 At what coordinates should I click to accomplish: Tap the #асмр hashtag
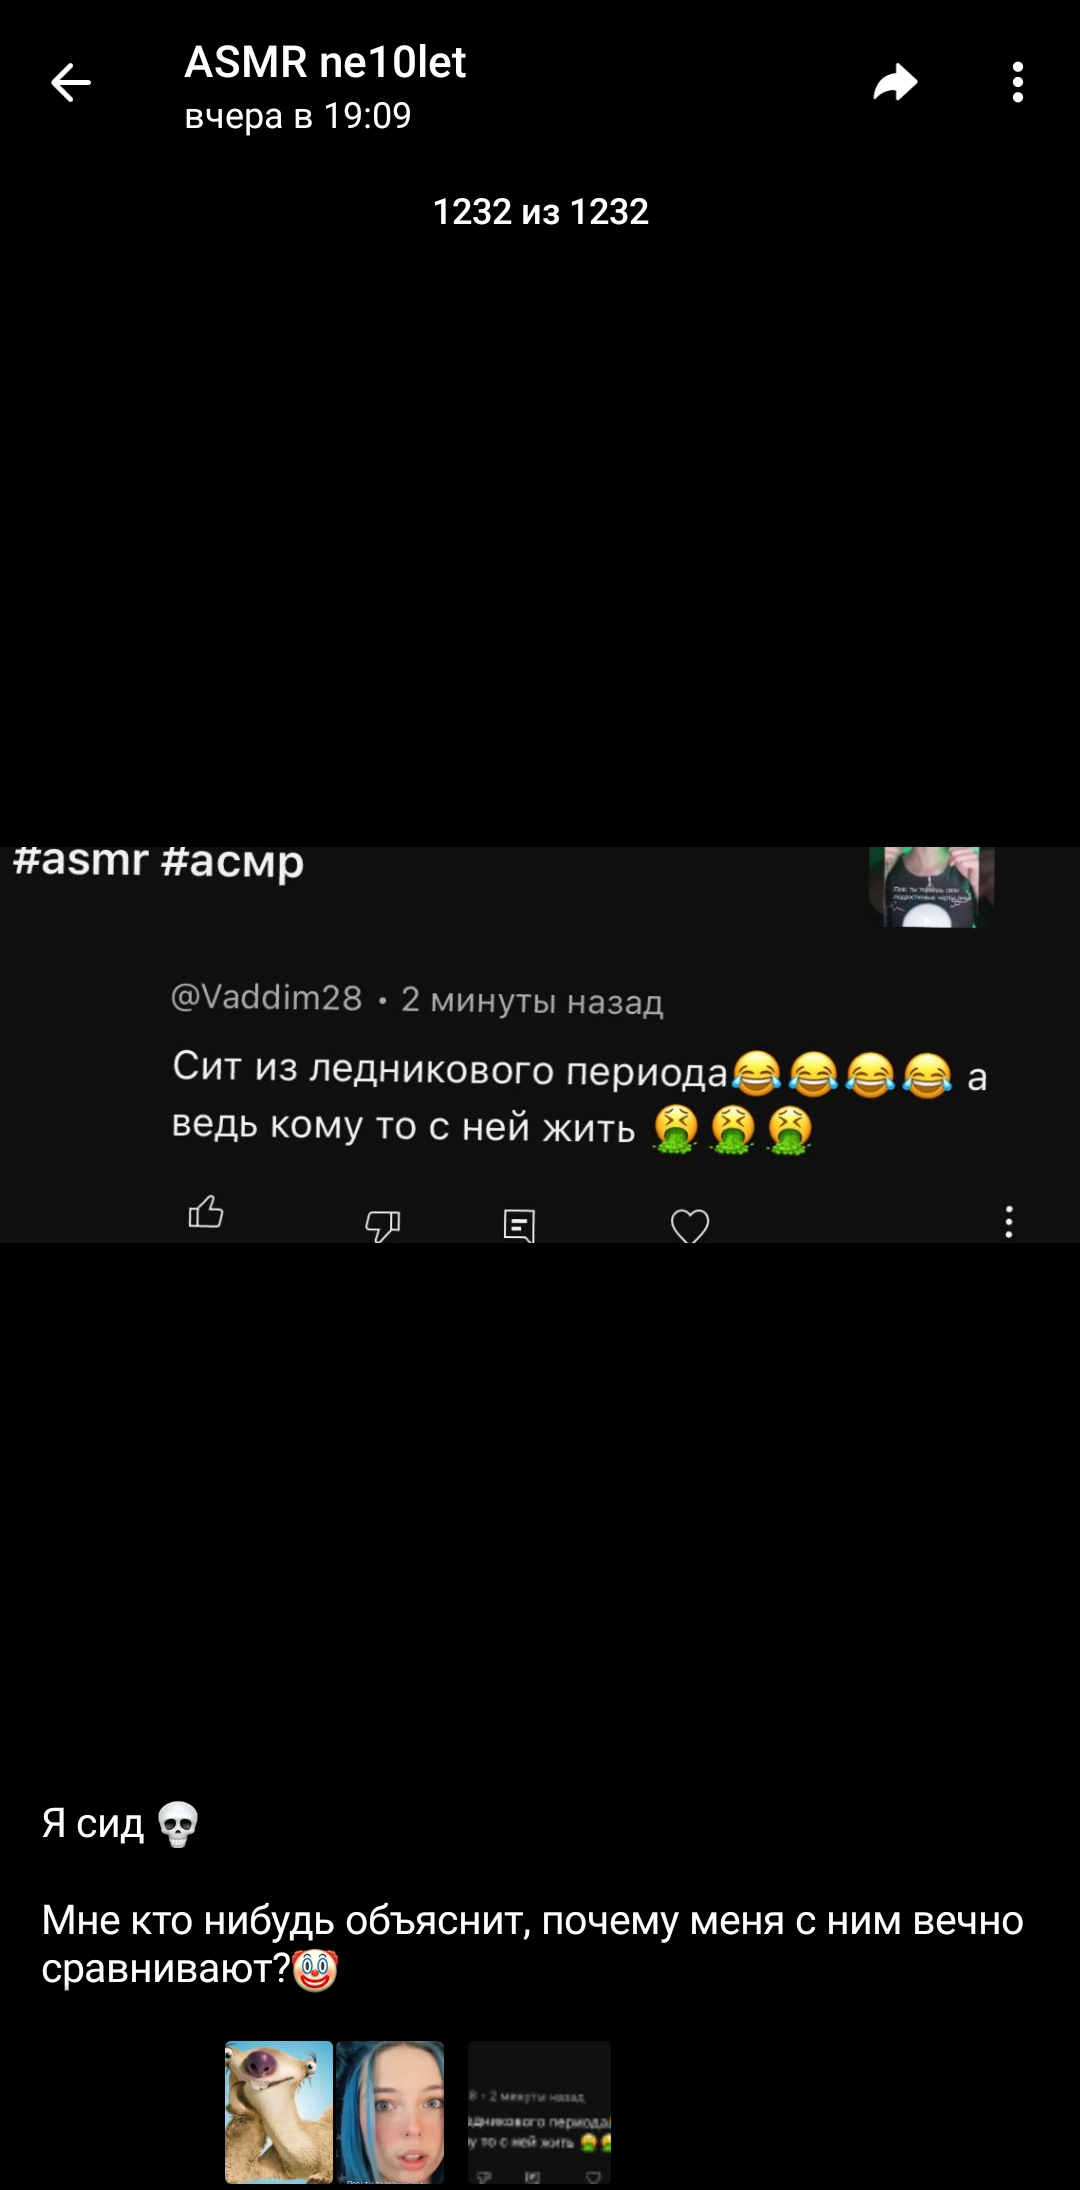pyautogui.click(x=231, y=863)
